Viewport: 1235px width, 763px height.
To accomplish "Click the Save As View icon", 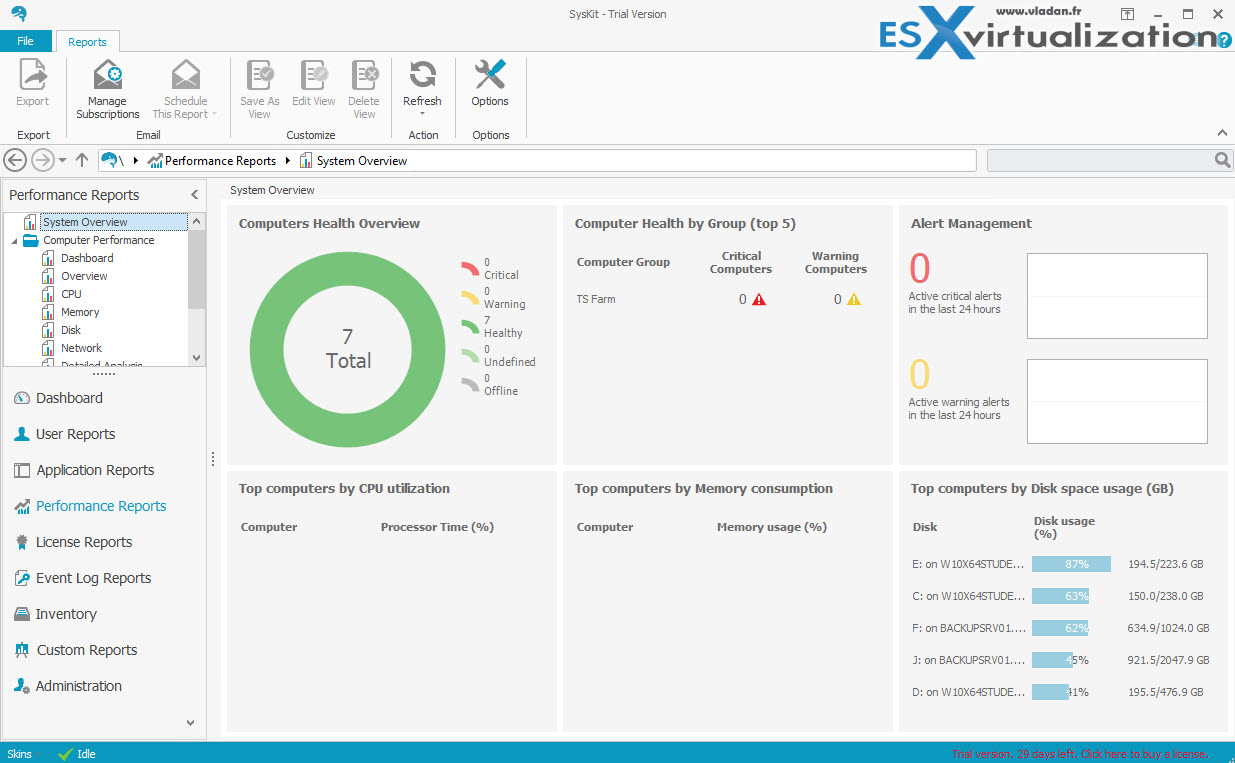I will (260, 76).
